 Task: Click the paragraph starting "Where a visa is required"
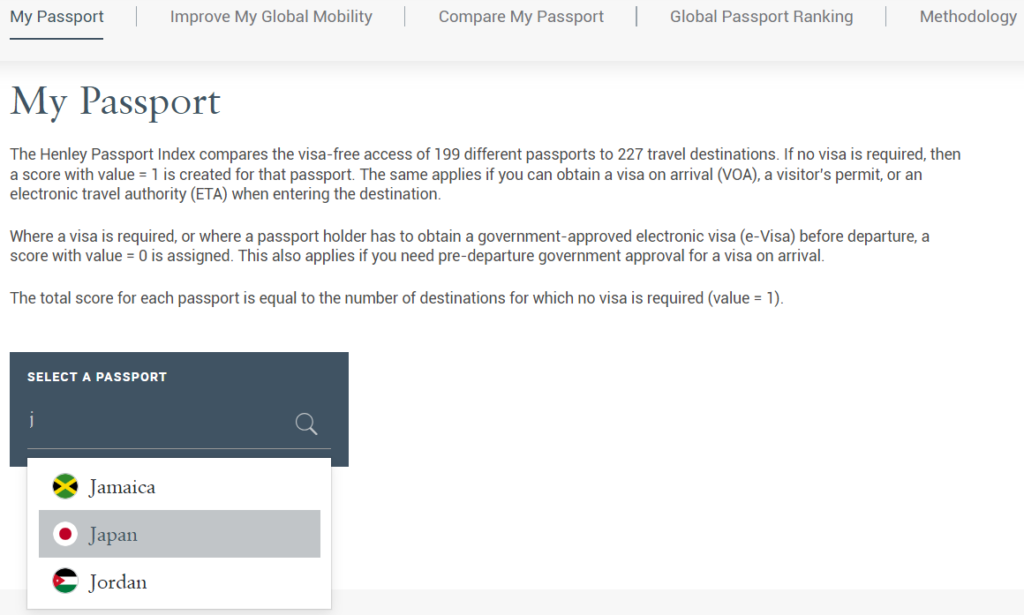click(x=470, y=245)
